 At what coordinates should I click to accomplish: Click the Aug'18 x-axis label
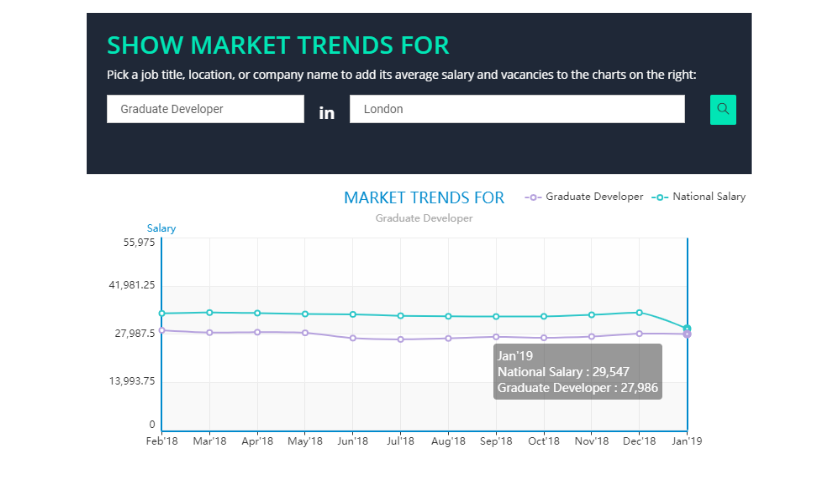pyautogui.click(x=448, y=441)
